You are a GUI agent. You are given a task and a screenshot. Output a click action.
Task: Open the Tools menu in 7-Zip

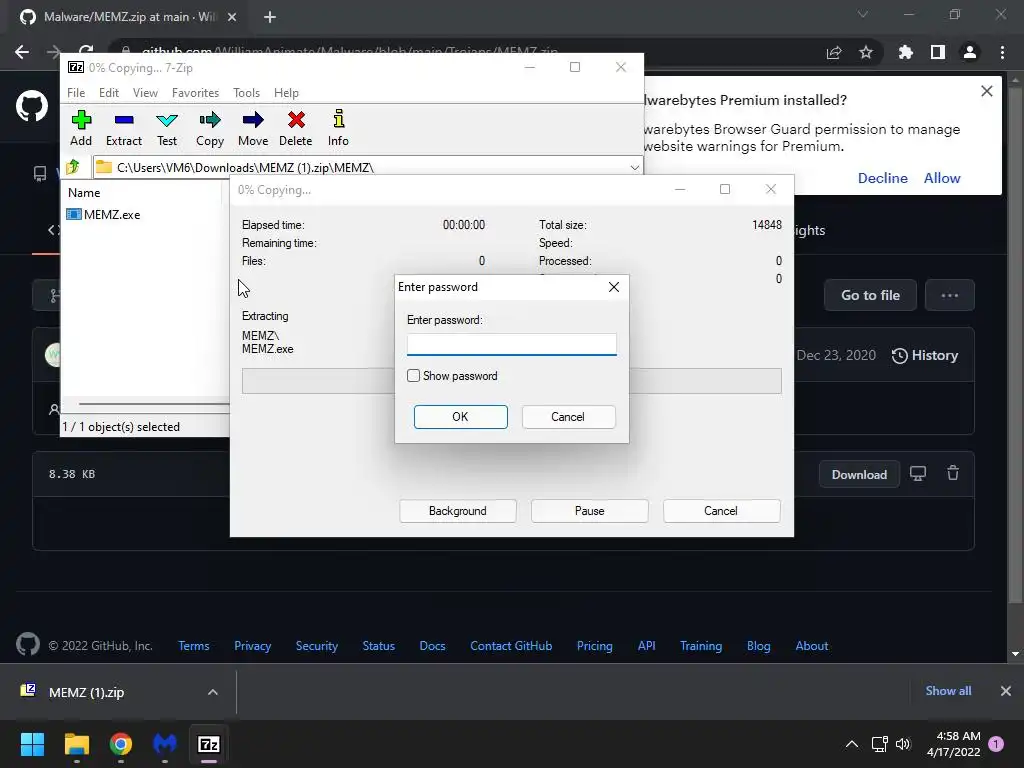coord(246,93)
